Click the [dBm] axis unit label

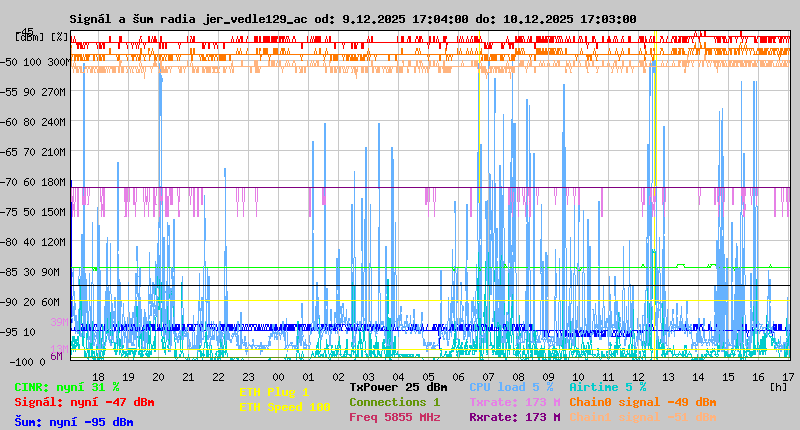pos(30,37)
